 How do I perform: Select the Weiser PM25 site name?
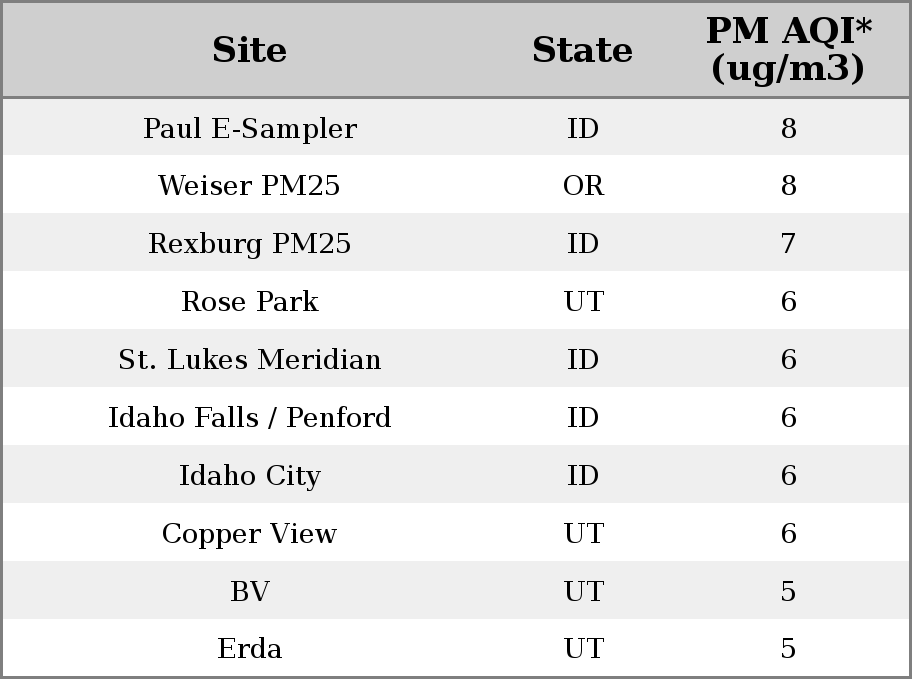pos(250,186)
